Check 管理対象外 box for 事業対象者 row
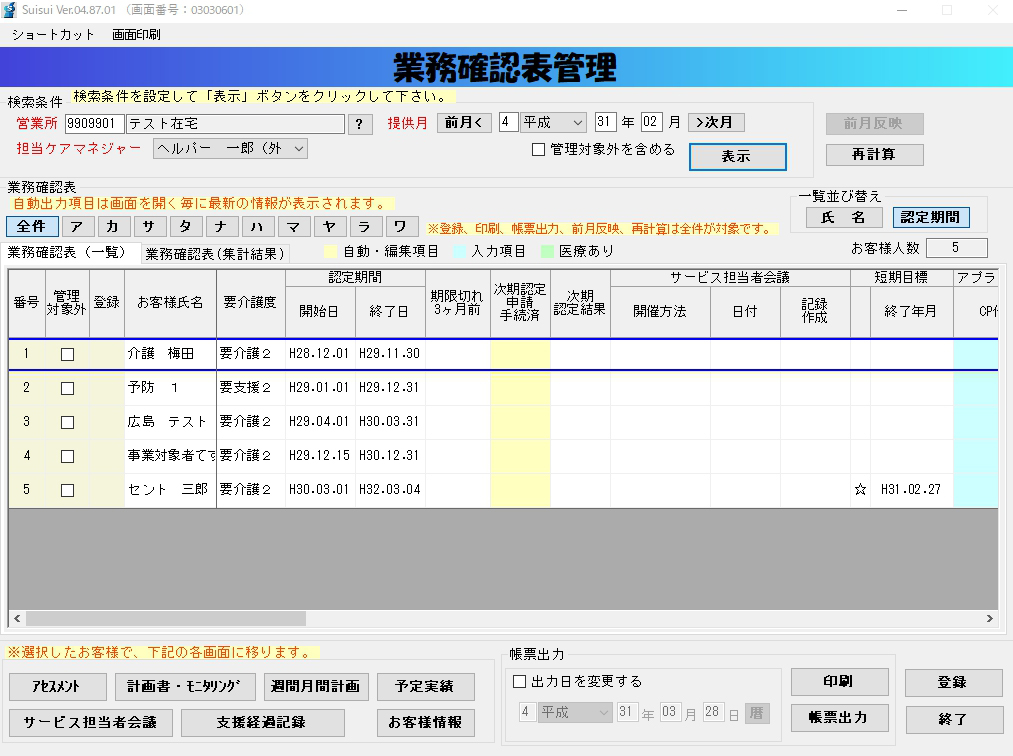This screenshot has width=1013, height=756. click(x=67, y=456)
